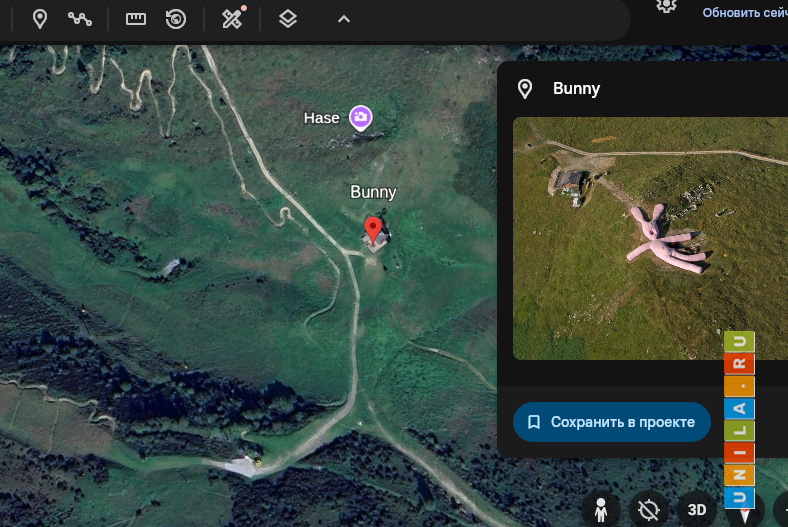Screen dimensions: 788x527
Task: Choose the Draw path or polygon tool
Action: coord(80,19)
